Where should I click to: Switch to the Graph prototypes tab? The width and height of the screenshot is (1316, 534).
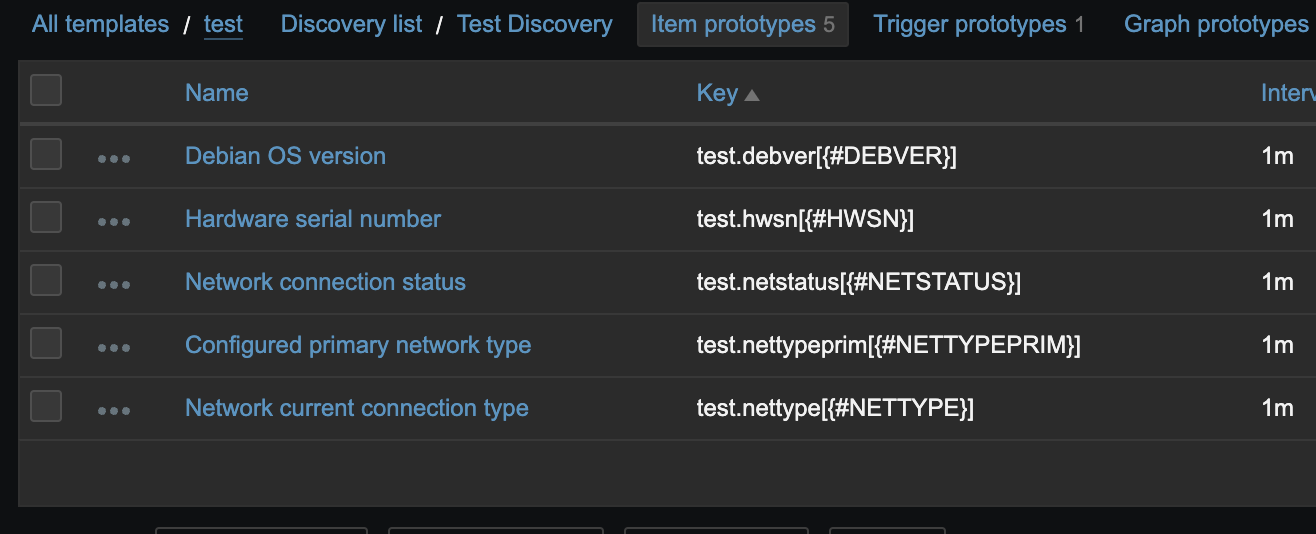[1215, 24]
